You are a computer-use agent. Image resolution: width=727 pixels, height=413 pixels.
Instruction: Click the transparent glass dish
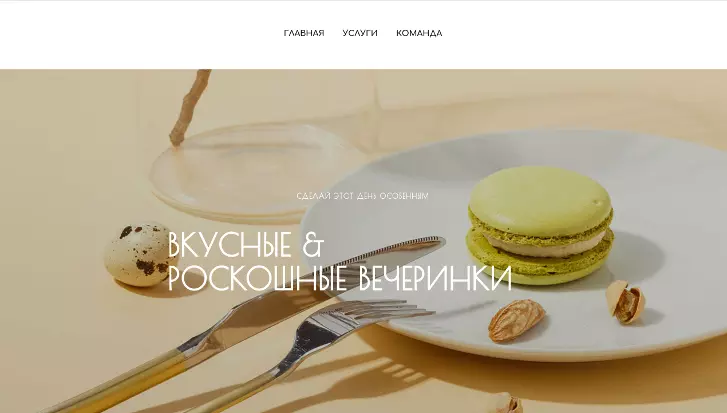[253, 172]
